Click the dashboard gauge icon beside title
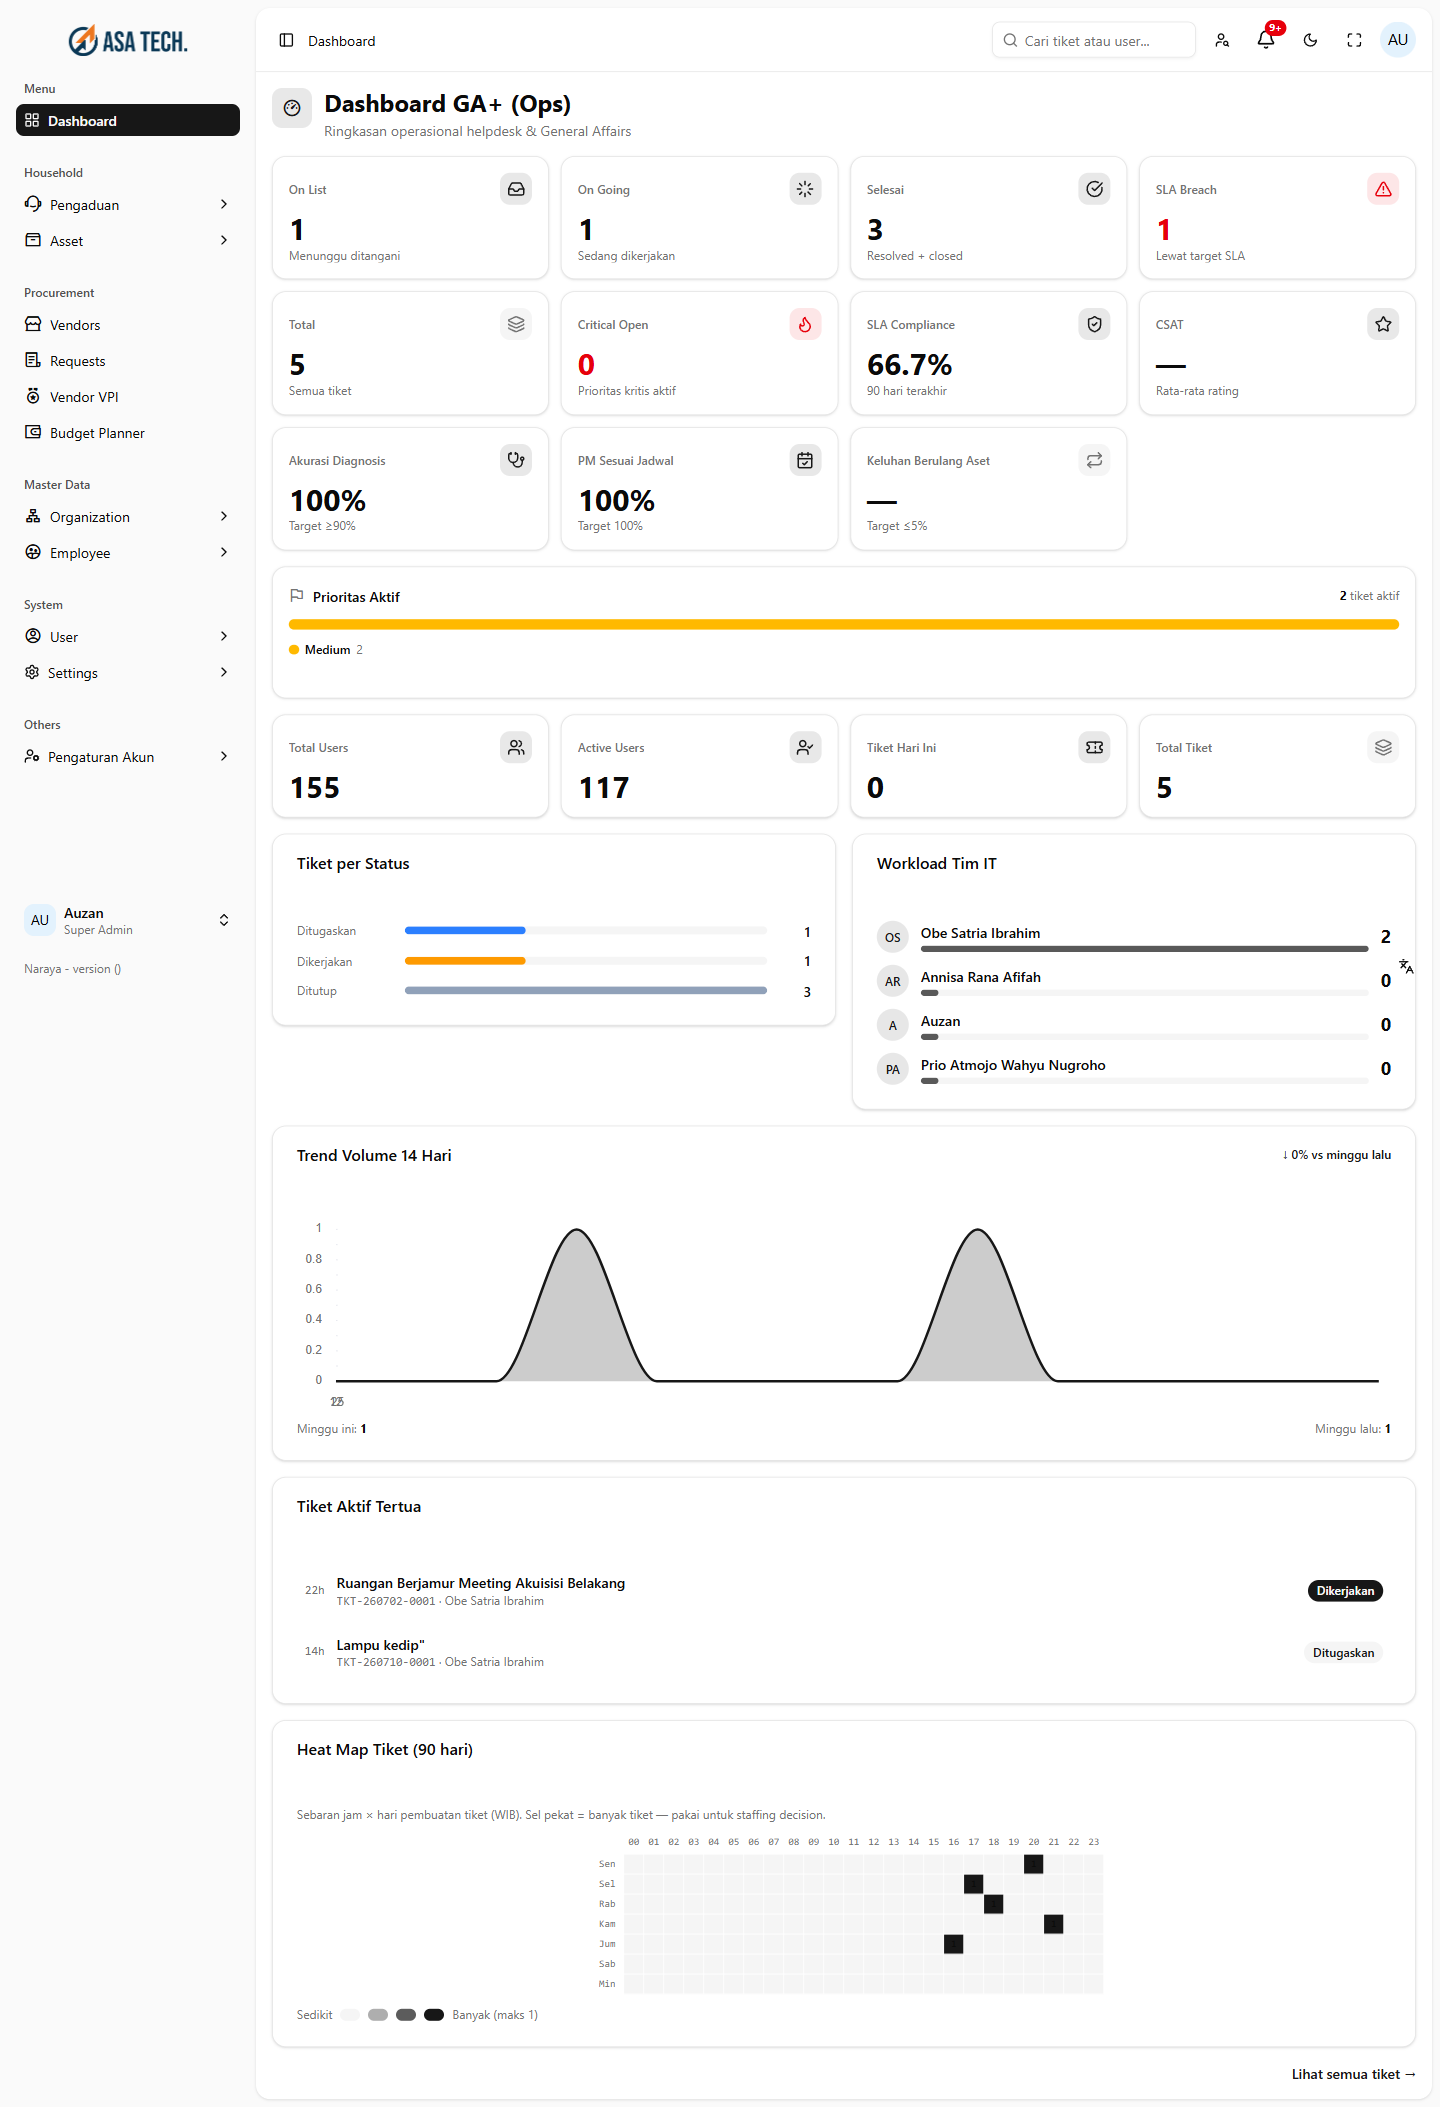Image resolution: width=1440 pixels, height=2107 pixels. (292, 108)
